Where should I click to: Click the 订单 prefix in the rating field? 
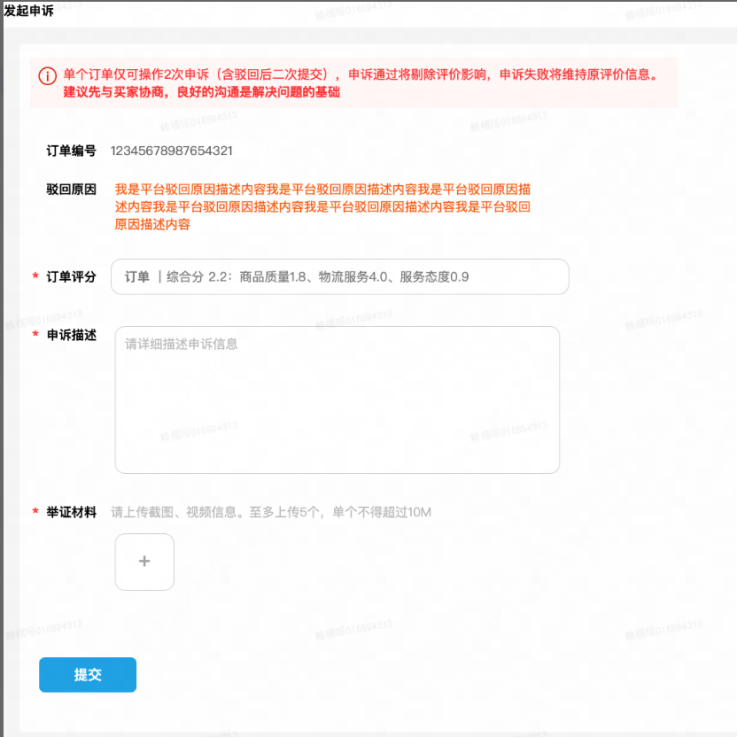point(137,277)
